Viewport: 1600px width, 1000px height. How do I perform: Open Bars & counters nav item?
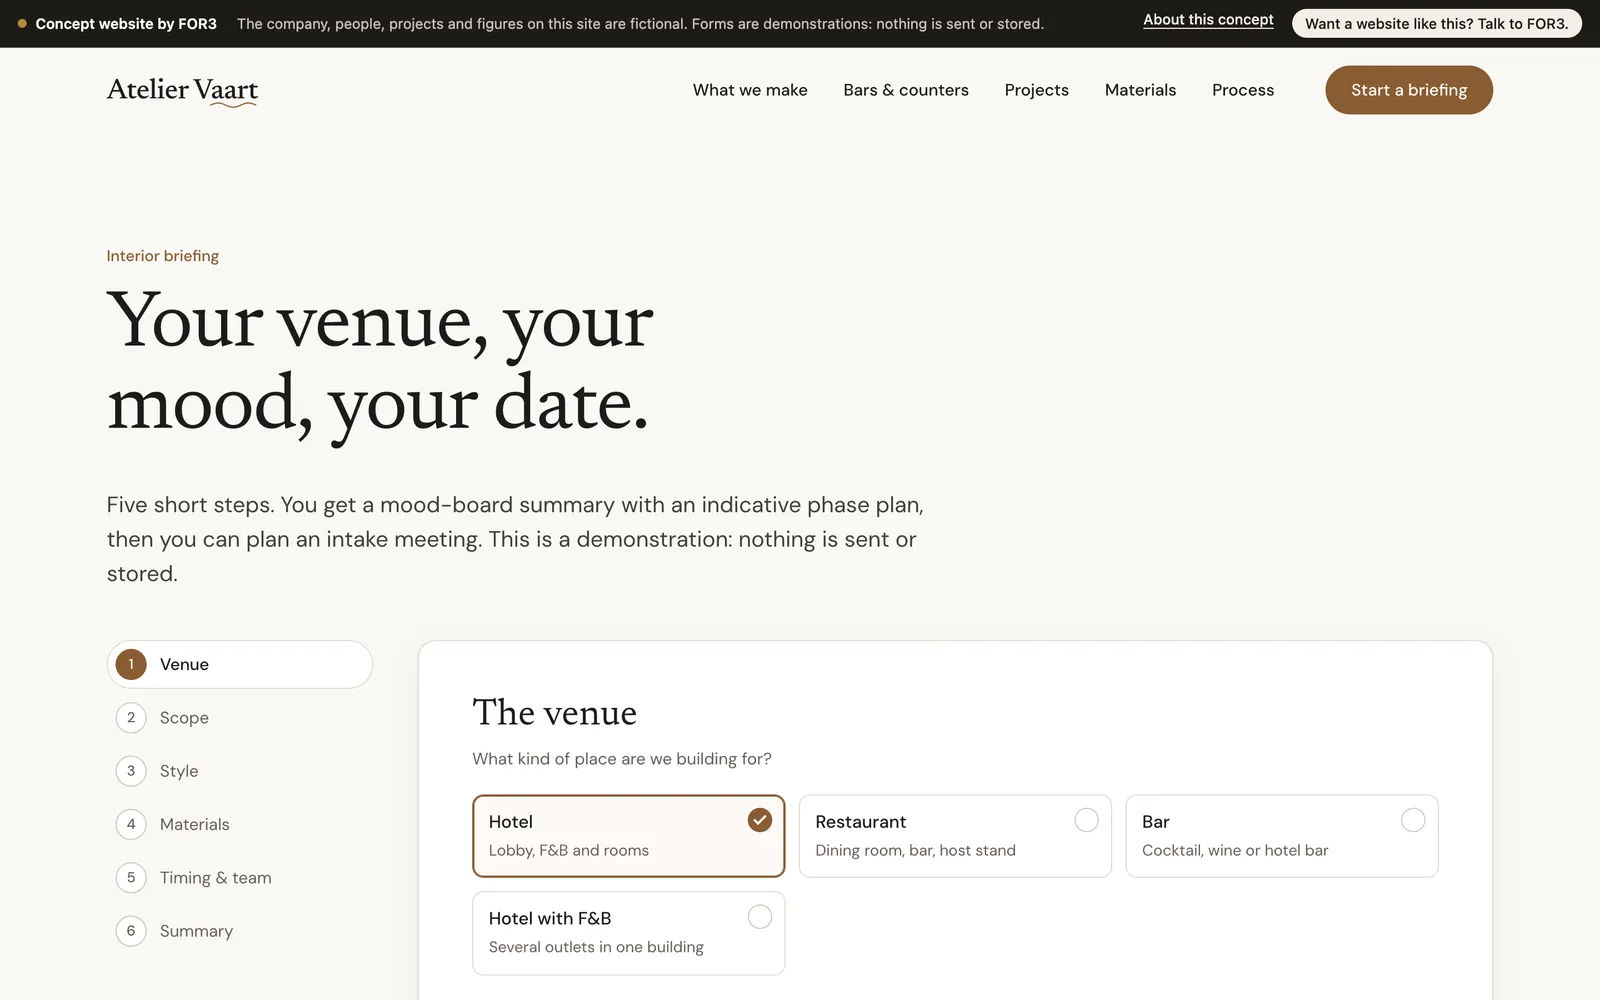click(906, 90)
